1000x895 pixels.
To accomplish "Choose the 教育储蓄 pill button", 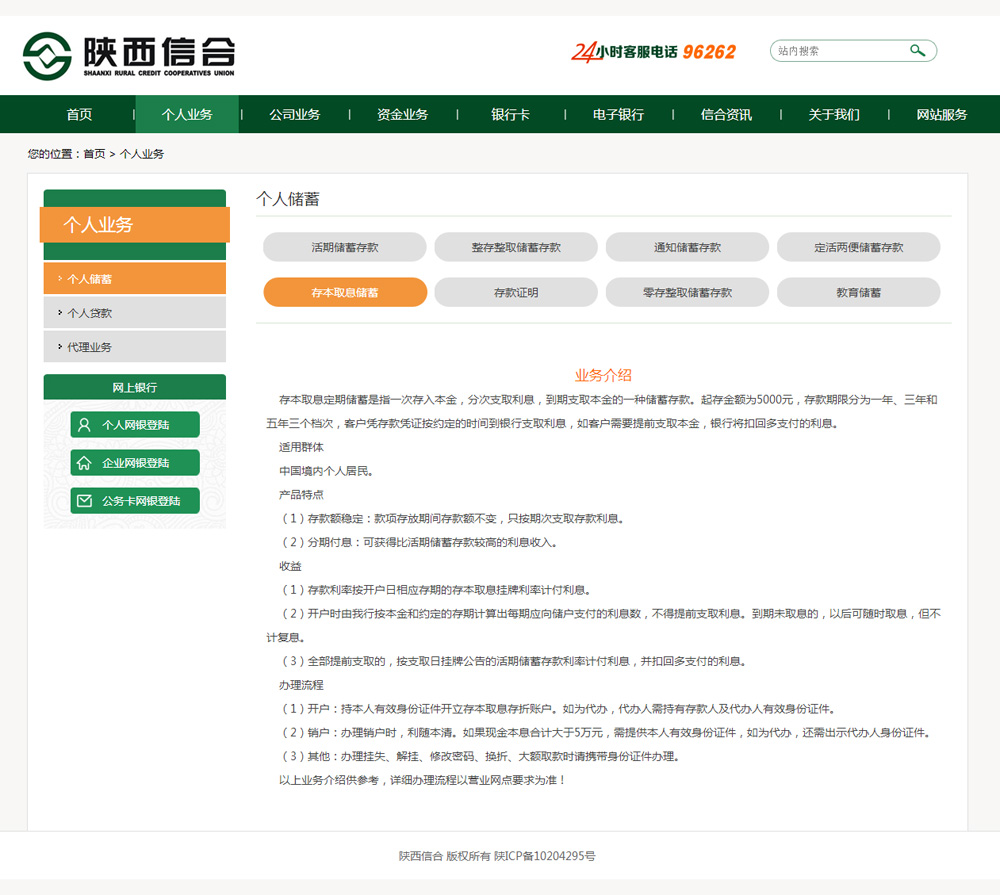I will point(858,292).
